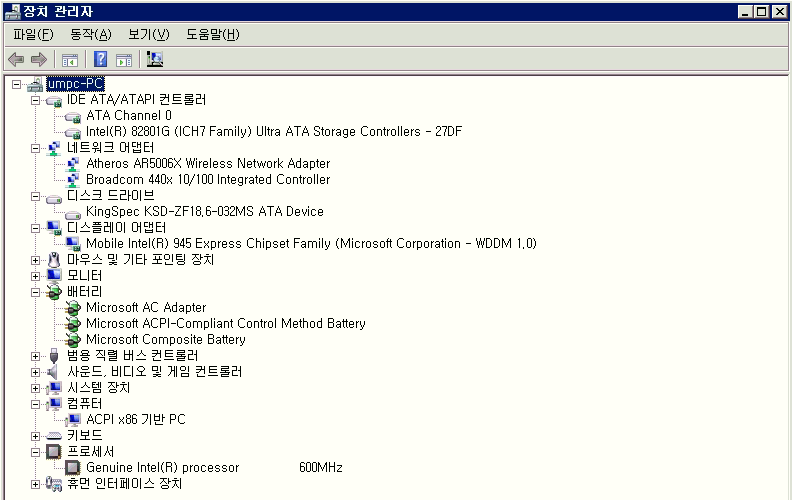The image size is (792, 500).
Task: Select the Atheros AR5006X Wireless Network Adapter text
Action: (x=208, y=163)
